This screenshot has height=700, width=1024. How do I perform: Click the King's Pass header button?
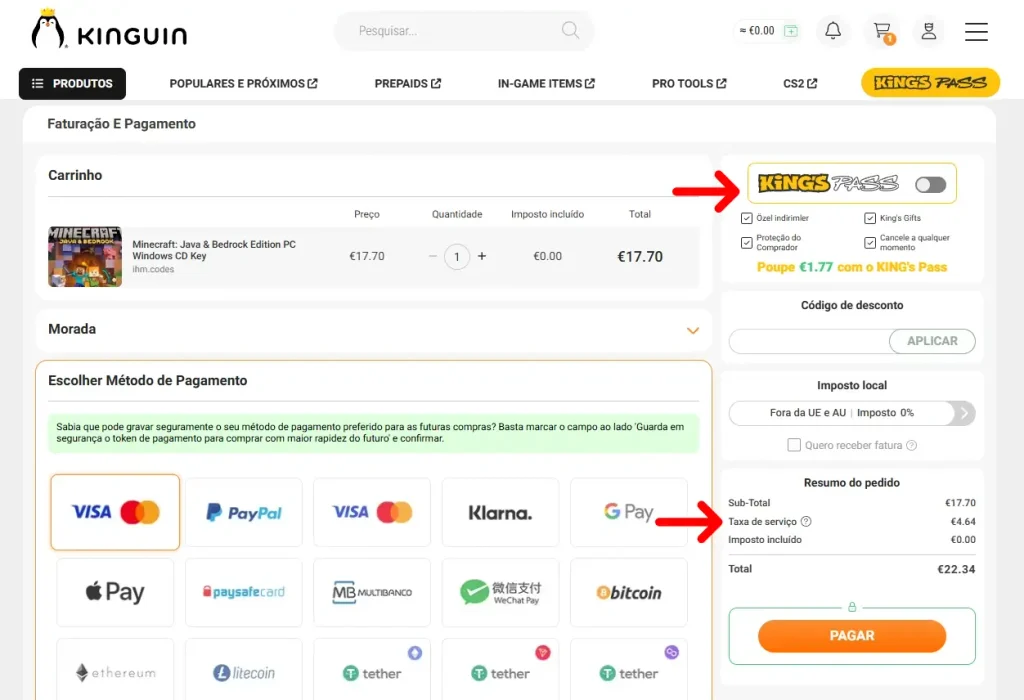tap(930, 83)
